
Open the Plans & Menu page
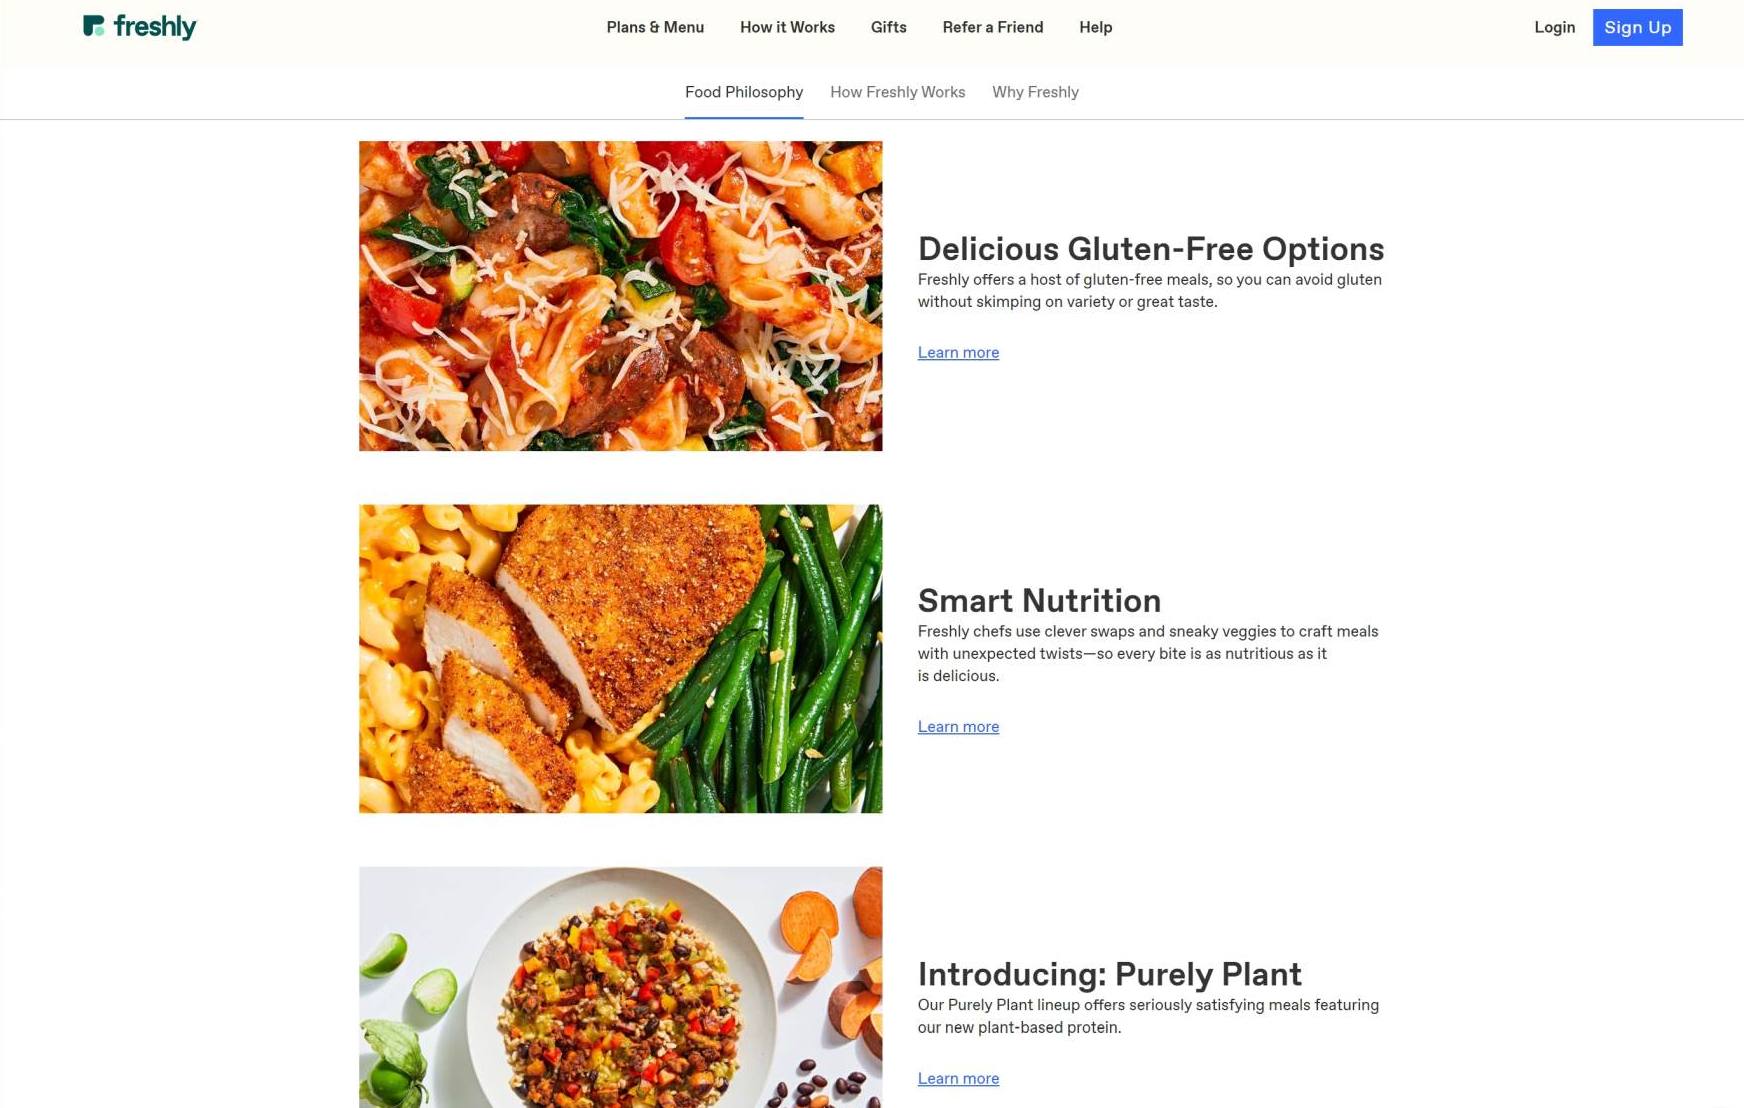655,27
